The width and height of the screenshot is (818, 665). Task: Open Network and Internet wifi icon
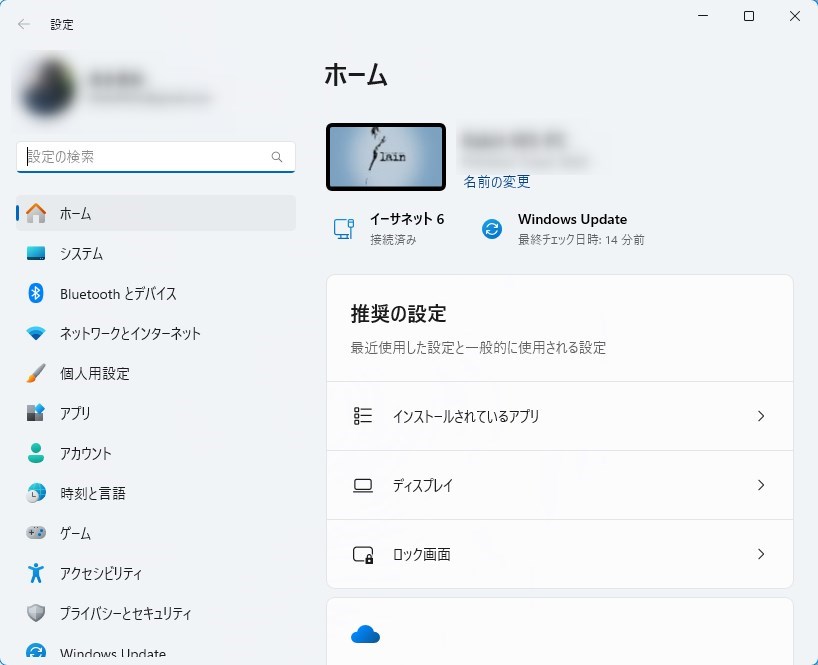[x=36, y=334]
